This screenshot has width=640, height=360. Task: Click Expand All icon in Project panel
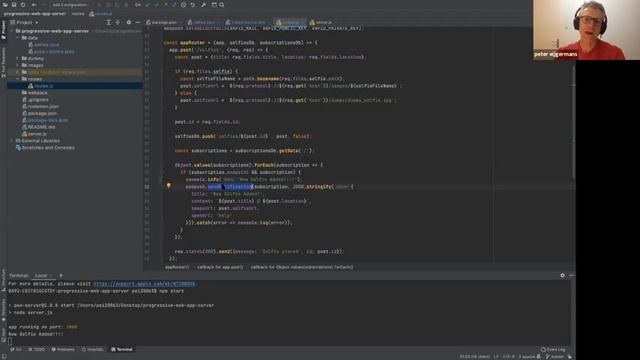tap(109, 22)
